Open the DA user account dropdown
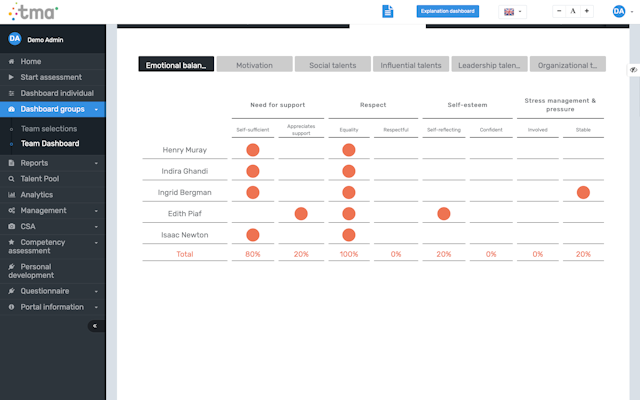This screenshot has height=400, width=640. click(622, 11)
